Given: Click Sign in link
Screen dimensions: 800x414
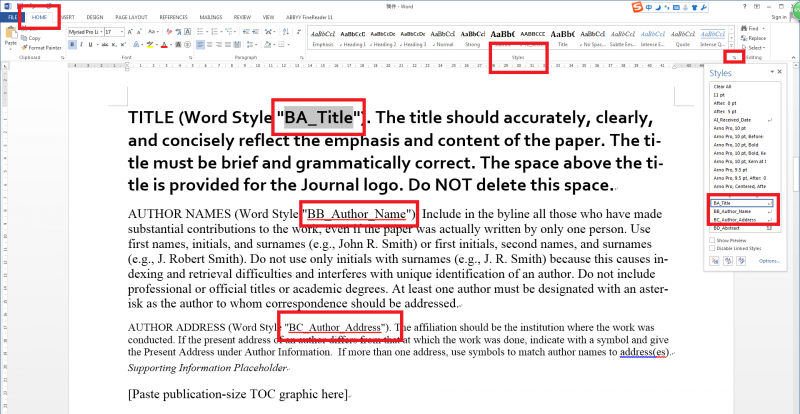Looking at the screenshot, I should pyautogui.click(x=779, y=17).
